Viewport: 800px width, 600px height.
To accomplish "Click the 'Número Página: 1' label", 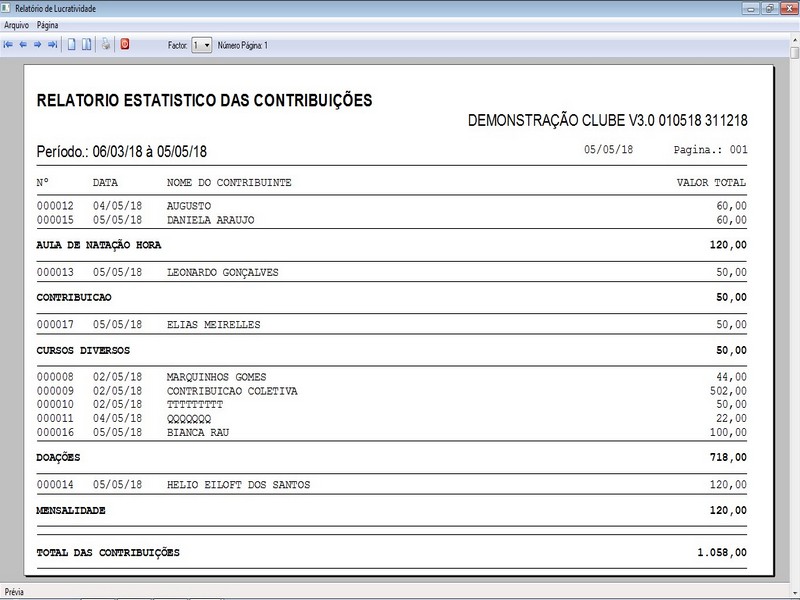I will pos(243,45).
